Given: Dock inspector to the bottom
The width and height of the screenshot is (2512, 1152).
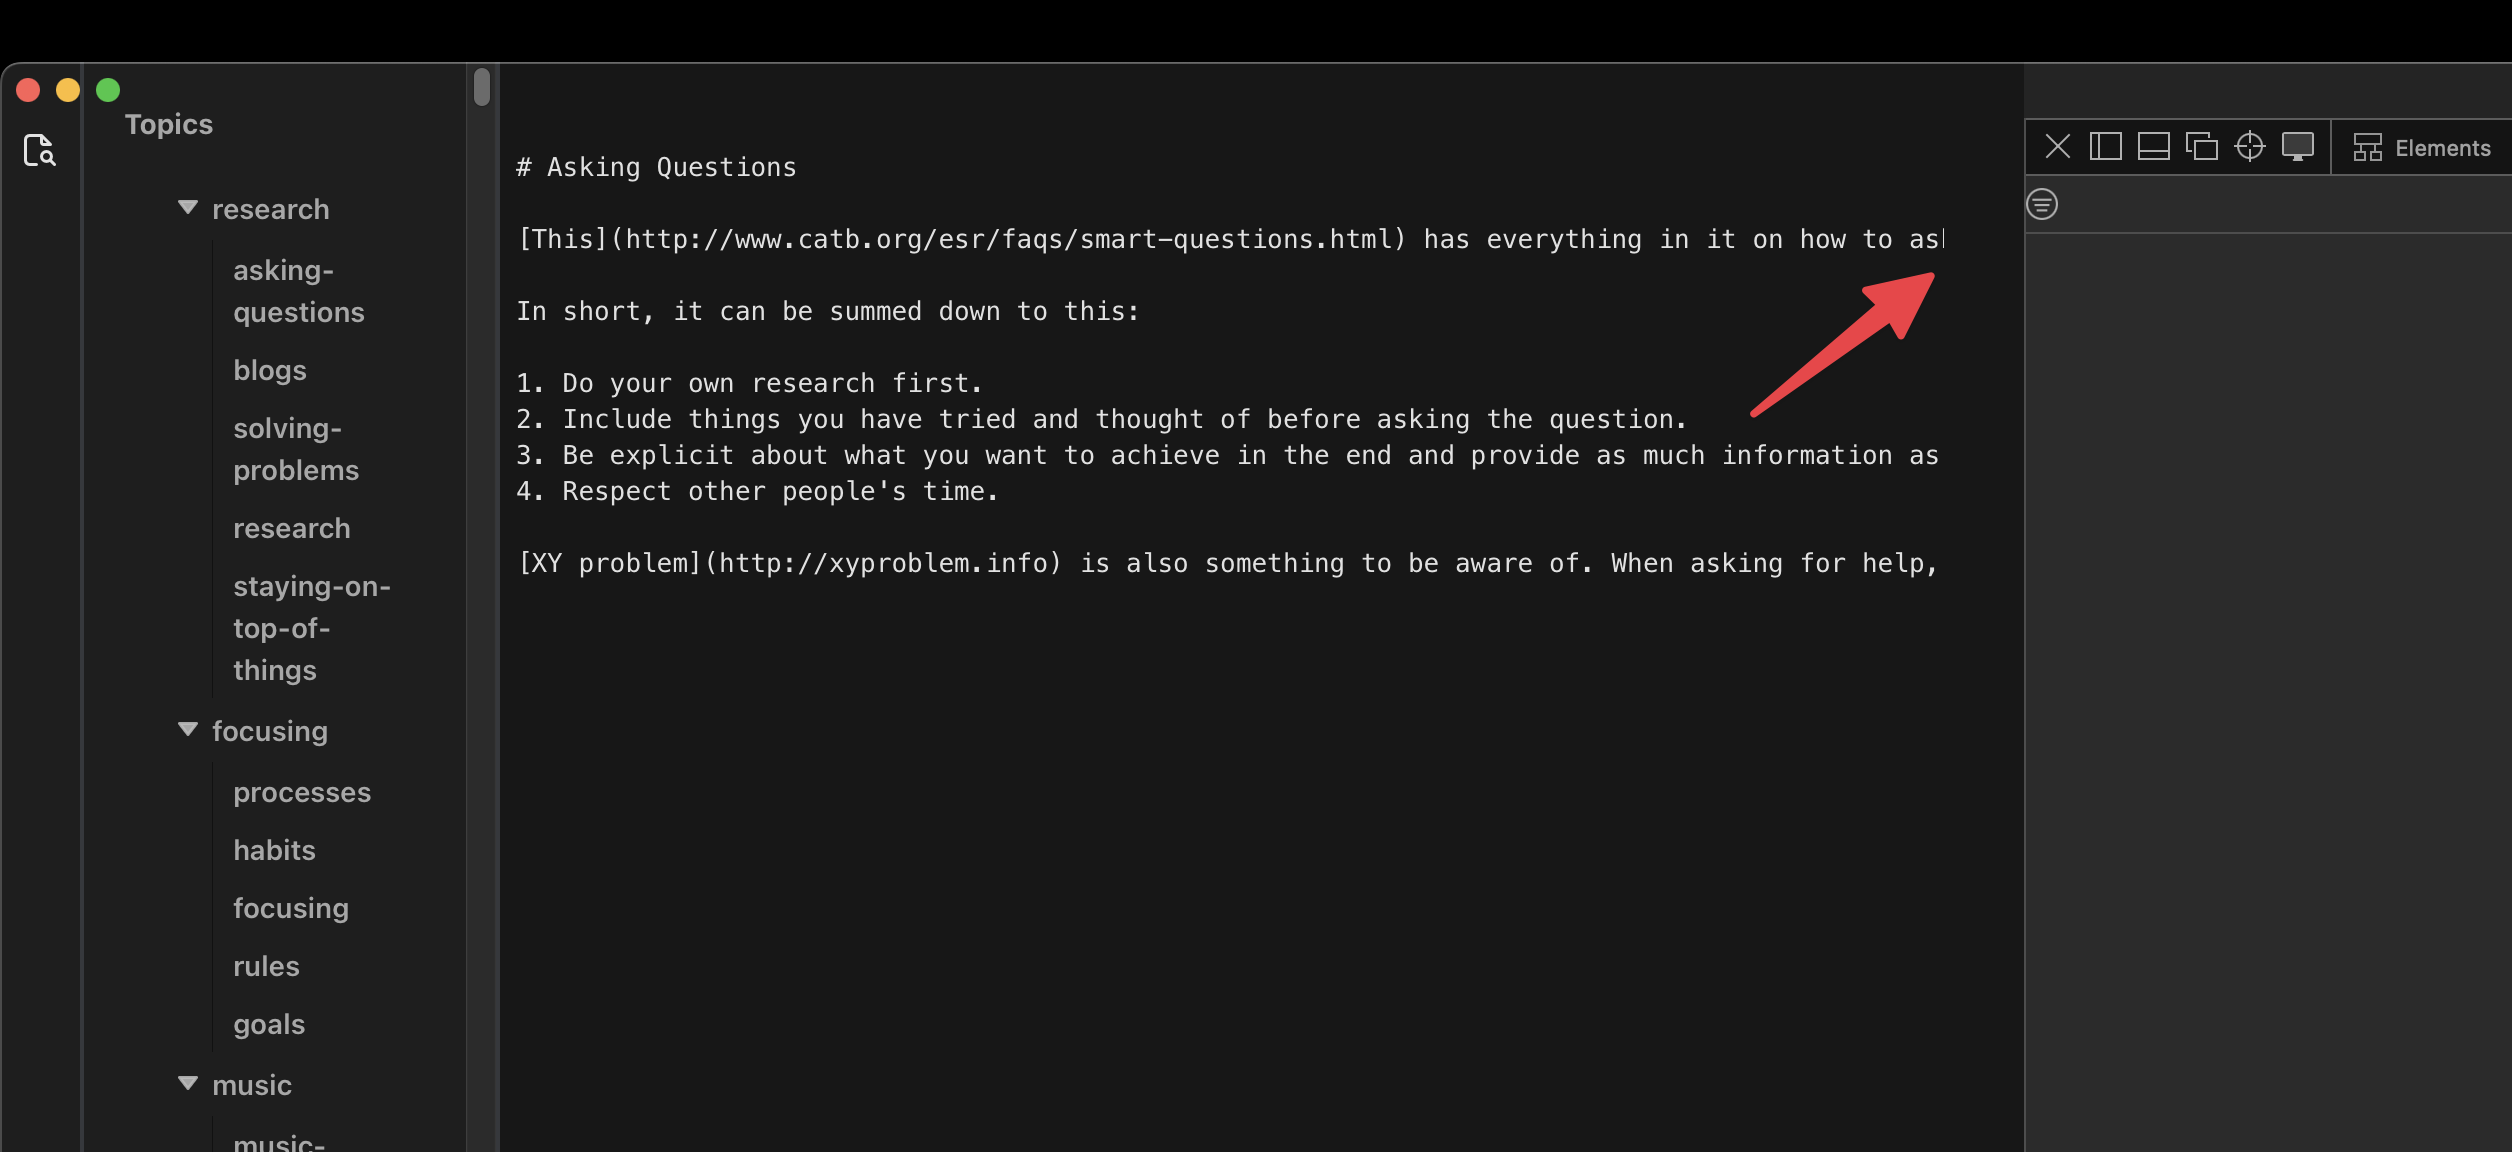Looking at the screenshot, I should [2153, 147].
